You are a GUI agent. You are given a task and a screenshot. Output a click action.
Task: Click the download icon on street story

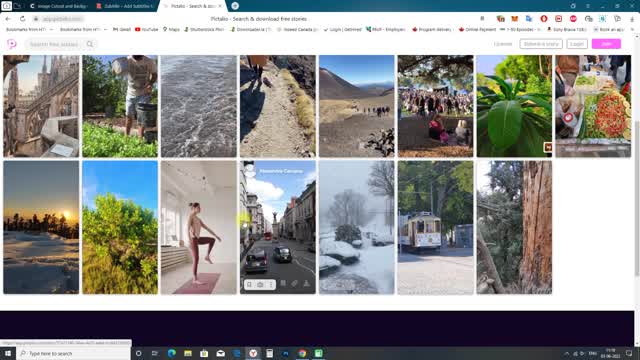pyautogui.click(x=306, y=283)
